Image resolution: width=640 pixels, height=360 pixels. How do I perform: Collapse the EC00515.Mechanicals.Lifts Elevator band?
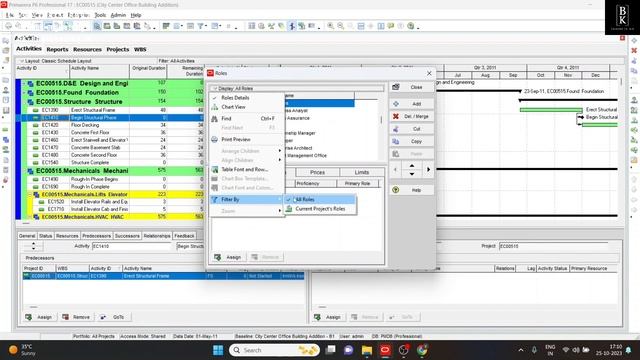click(x=30, y=195)
